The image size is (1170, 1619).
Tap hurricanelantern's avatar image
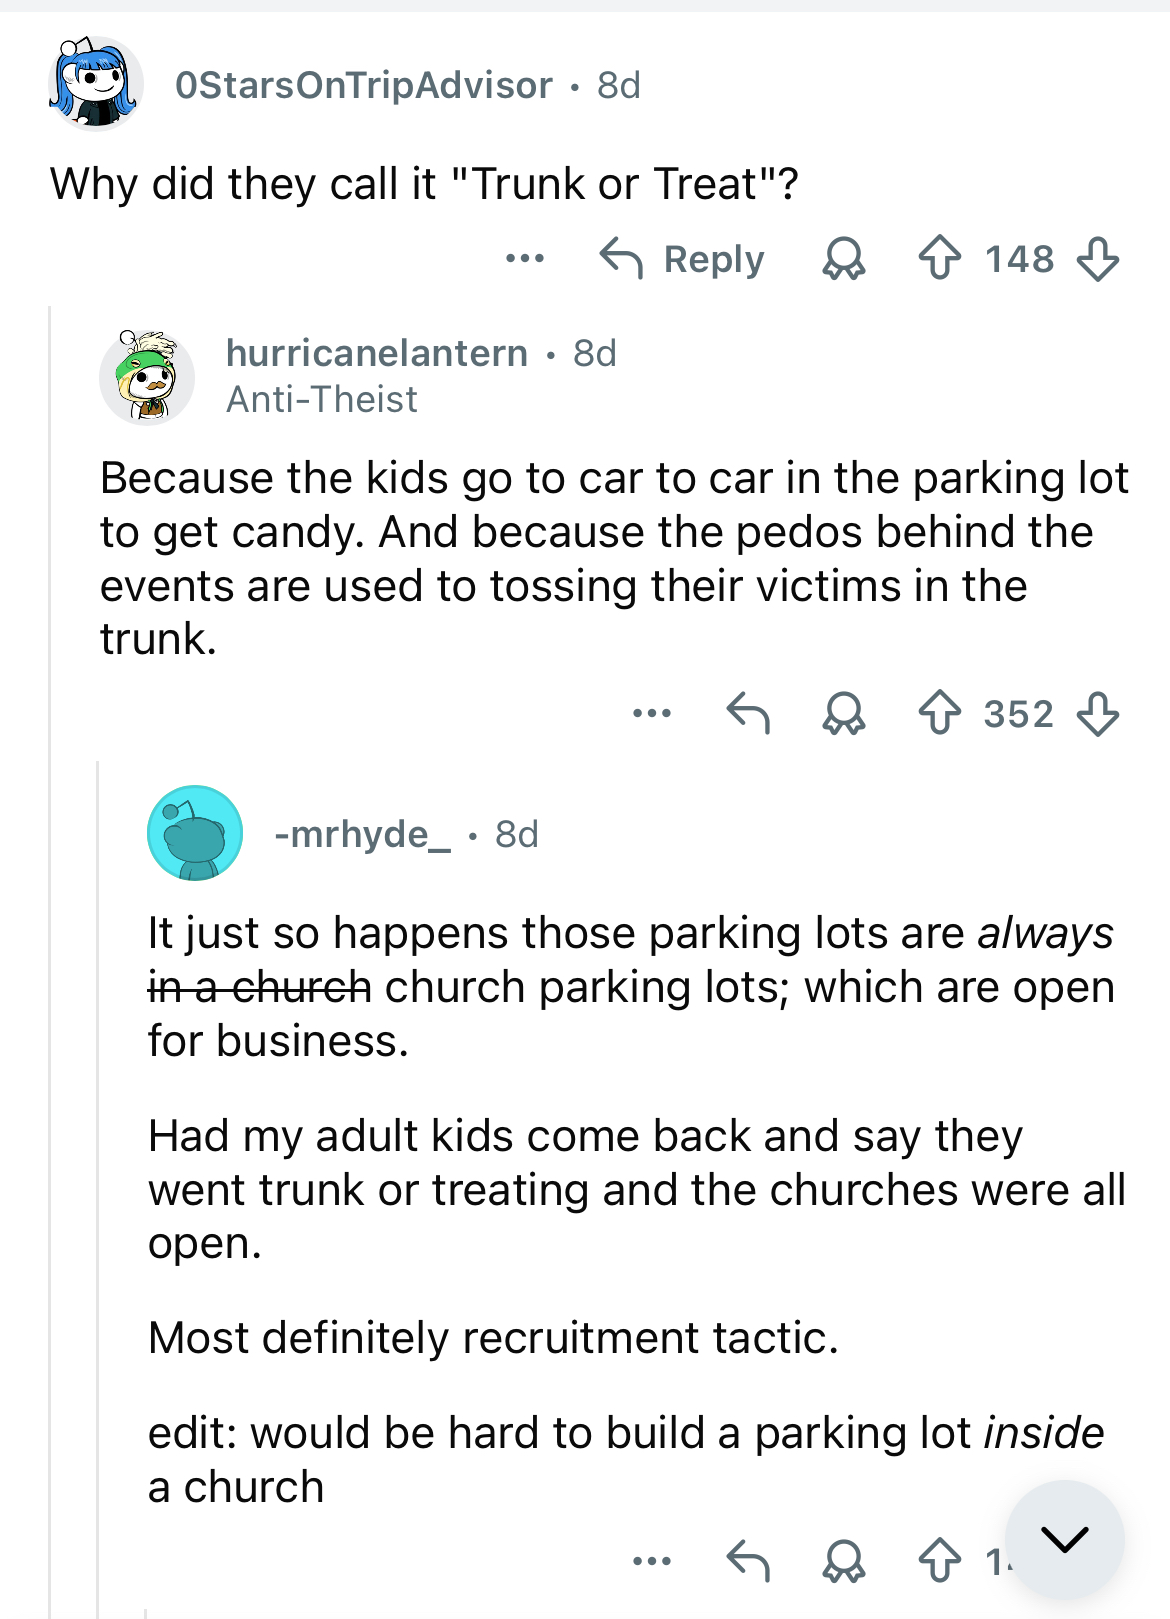(147, 376)
